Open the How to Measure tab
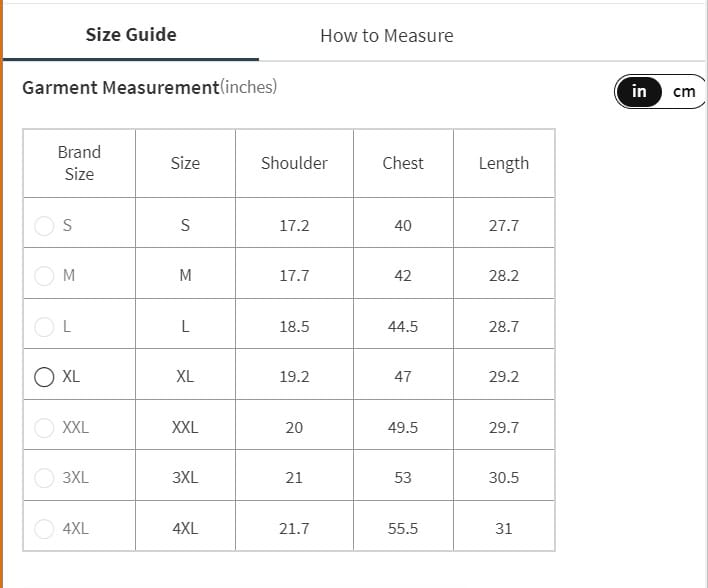Viewport: 708px width, 588px height. pos(386,36)
